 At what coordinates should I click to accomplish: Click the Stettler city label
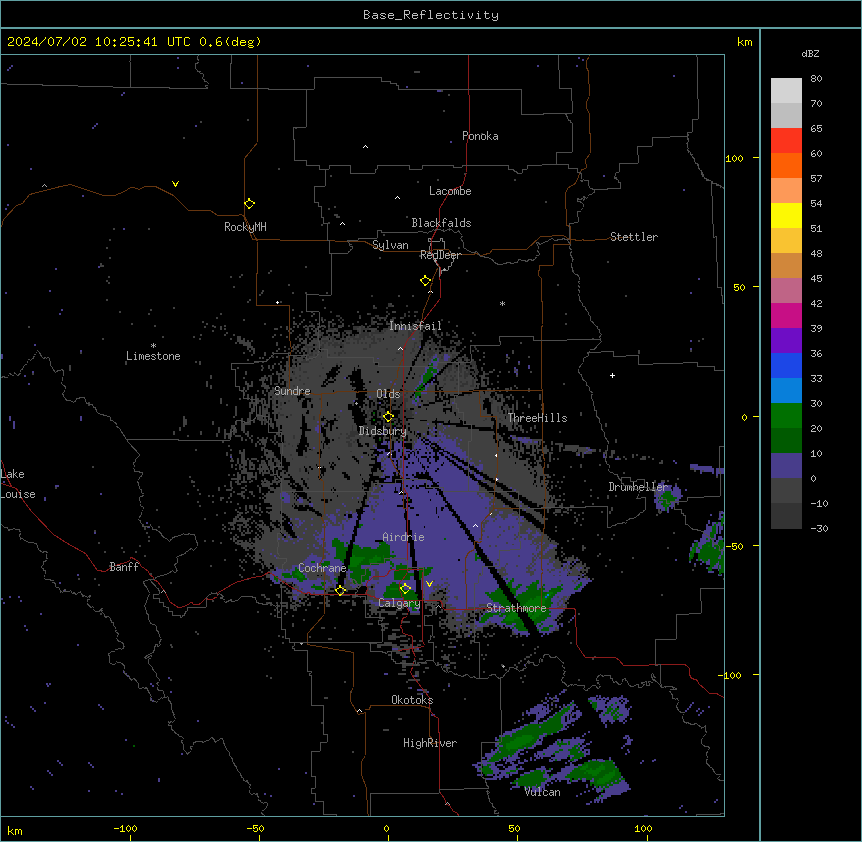634,237
